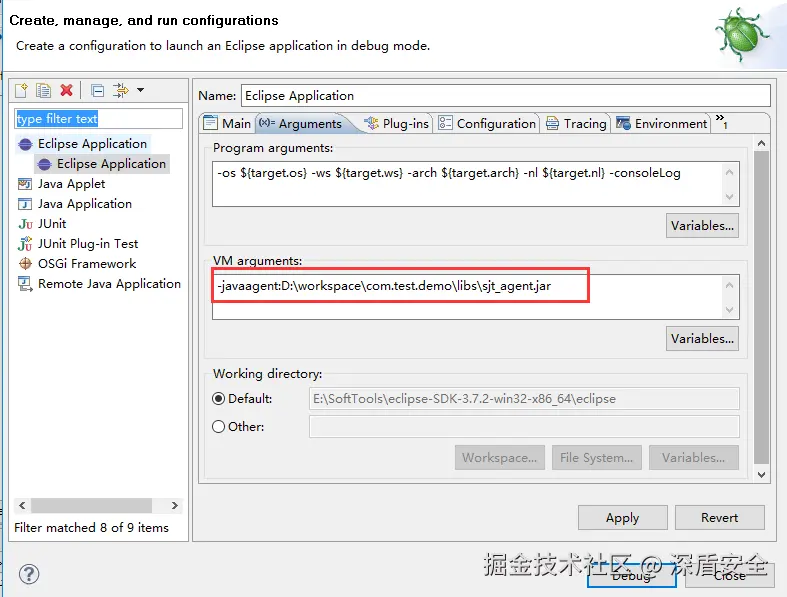
Task: Select Java Applet configuration type
Action: (71, 184)
